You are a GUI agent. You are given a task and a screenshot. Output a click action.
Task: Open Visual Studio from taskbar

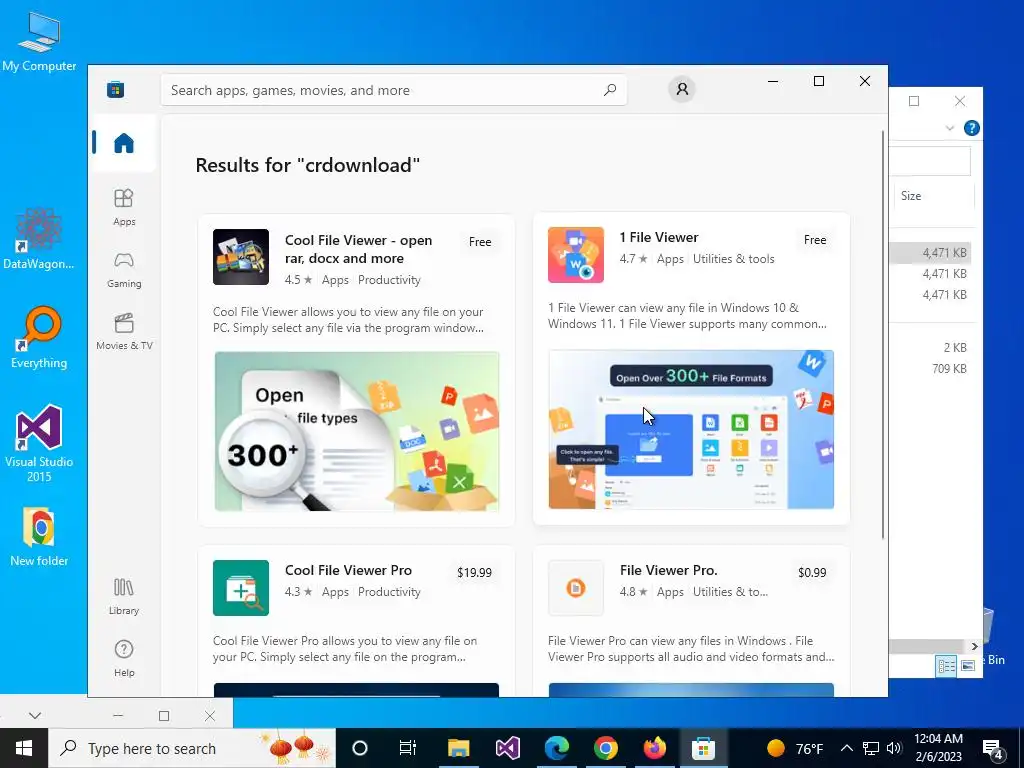tap(507, 748)
